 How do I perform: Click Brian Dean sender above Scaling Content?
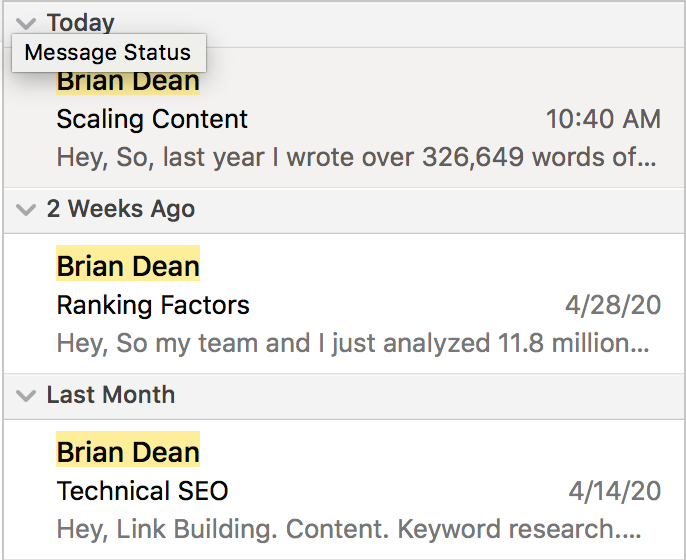coord(128,83)
